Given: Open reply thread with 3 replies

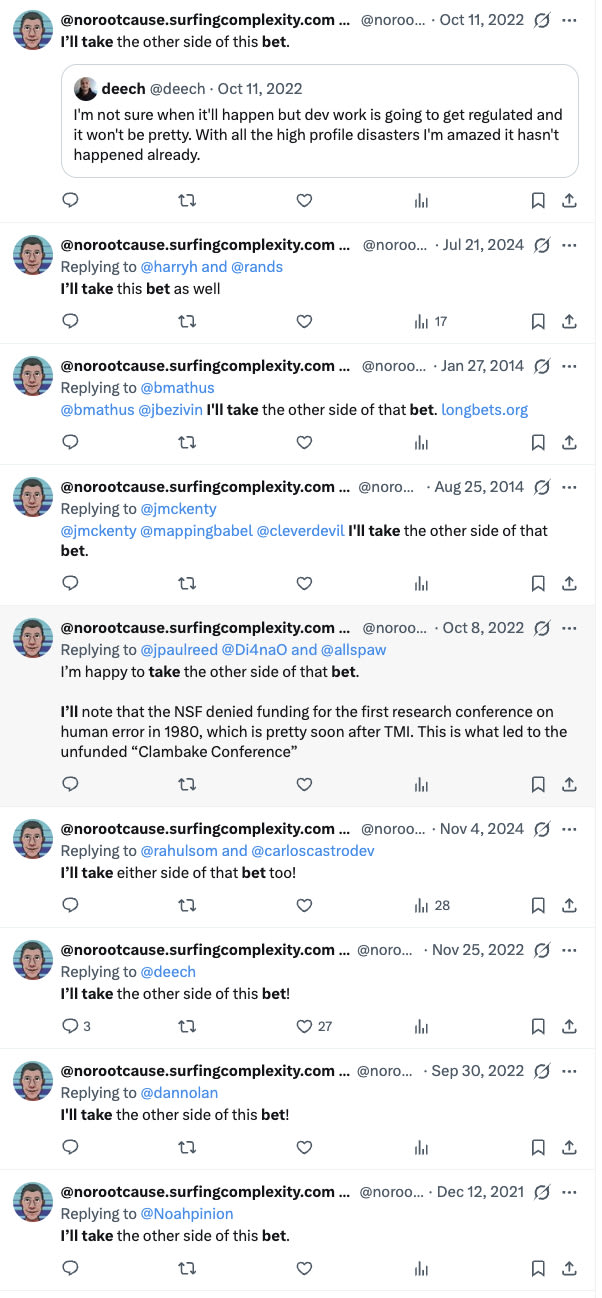Looking at the screenshot, I should (76, 1026).
